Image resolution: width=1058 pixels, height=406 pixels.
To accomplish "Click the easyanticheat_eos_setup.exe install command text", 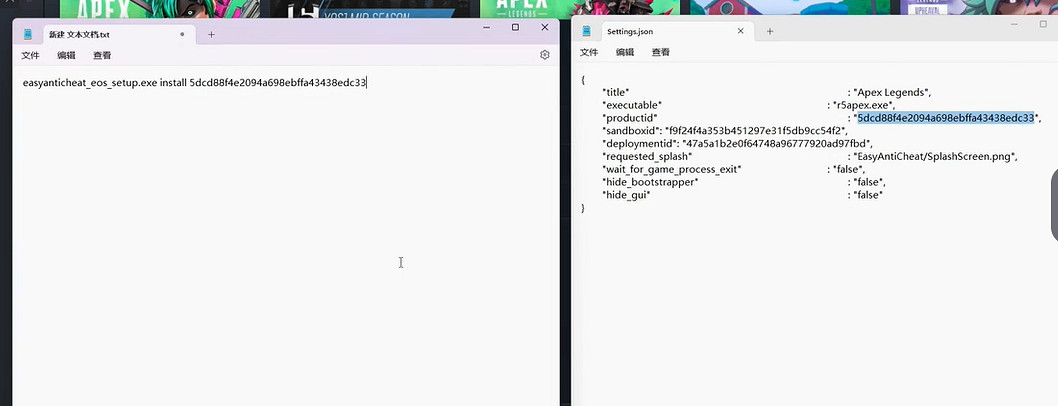I will point(194,83).
